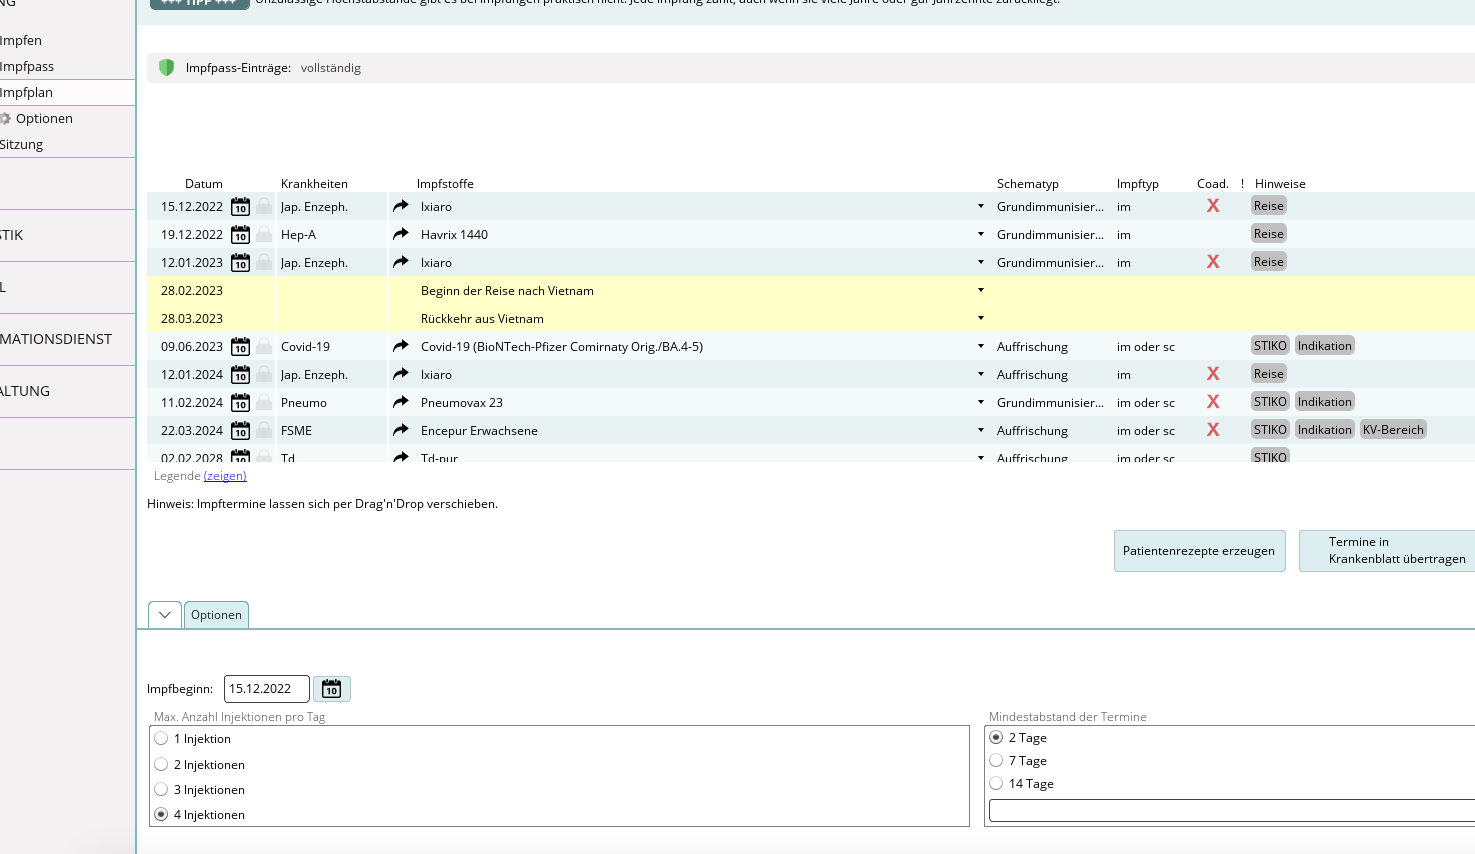Click Termine in Krankenblatt übertragen
The width and height of the screenshot is (1475, 854).
1387,551
